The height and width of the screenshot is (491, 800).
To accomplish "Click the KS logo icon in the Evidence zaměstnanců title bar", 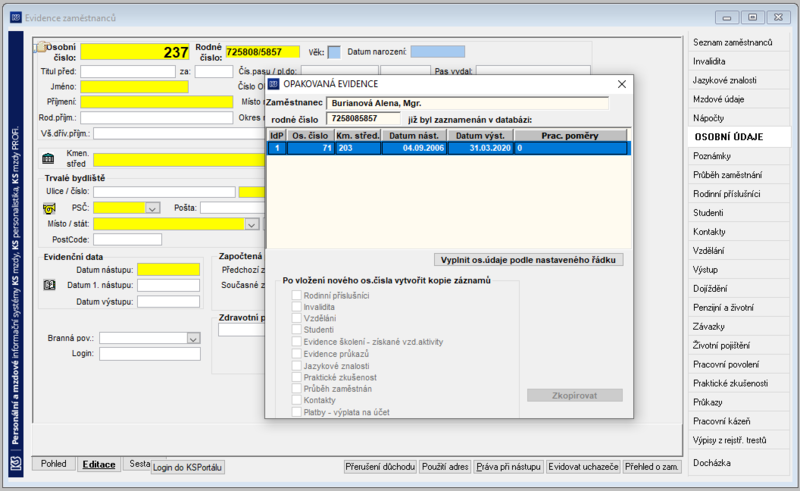I will pyautogui.click(x=16, y=17).
